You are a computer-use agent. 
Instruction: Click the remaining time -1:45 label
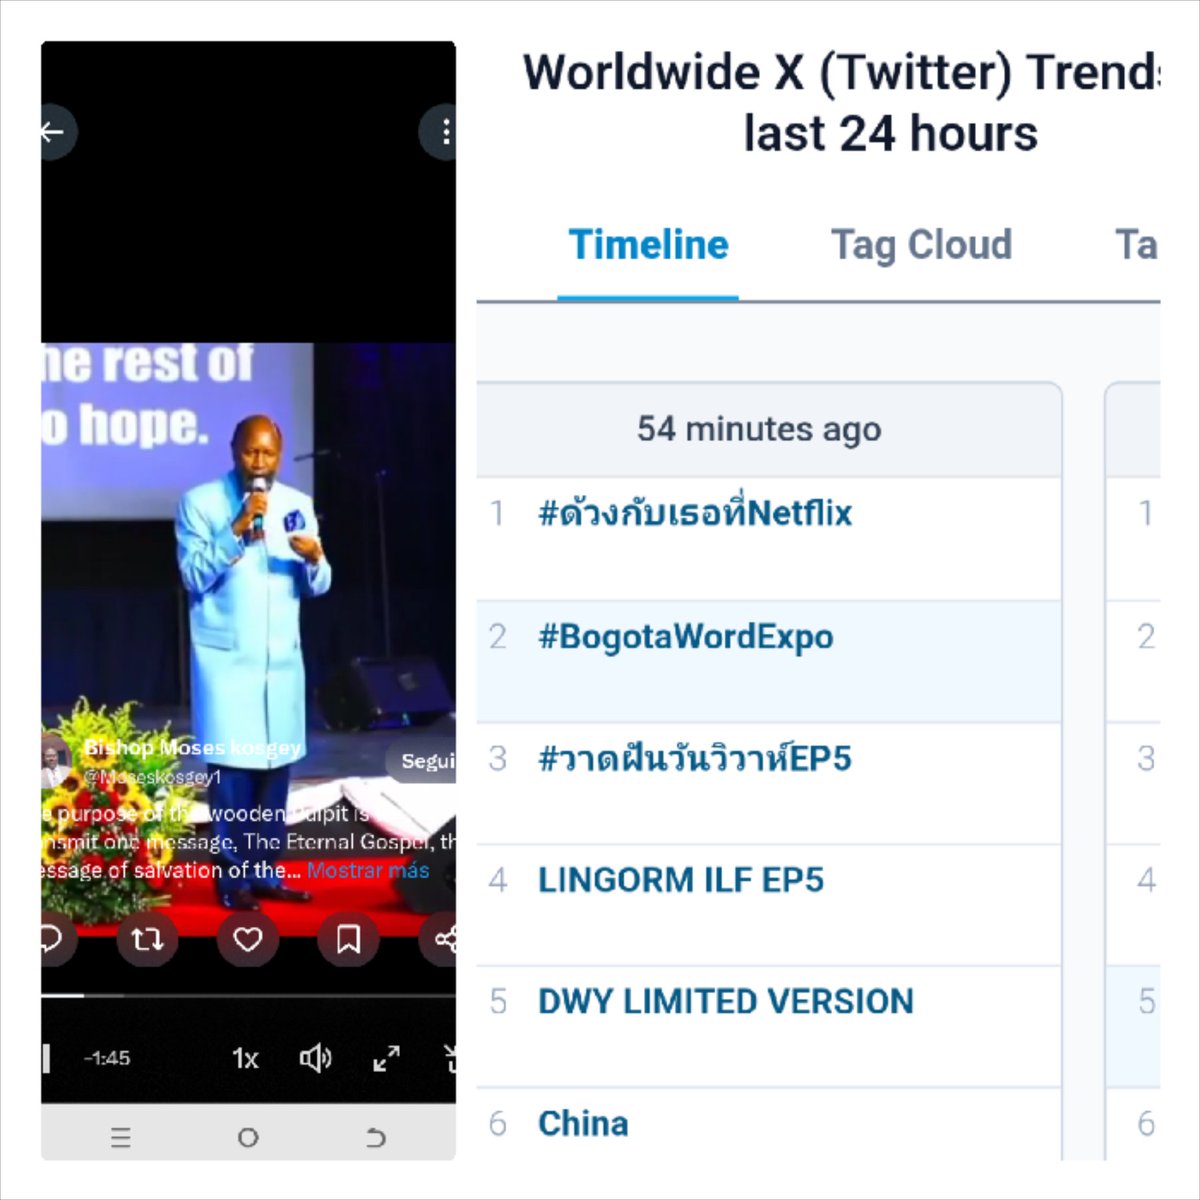pos(107,1058)
